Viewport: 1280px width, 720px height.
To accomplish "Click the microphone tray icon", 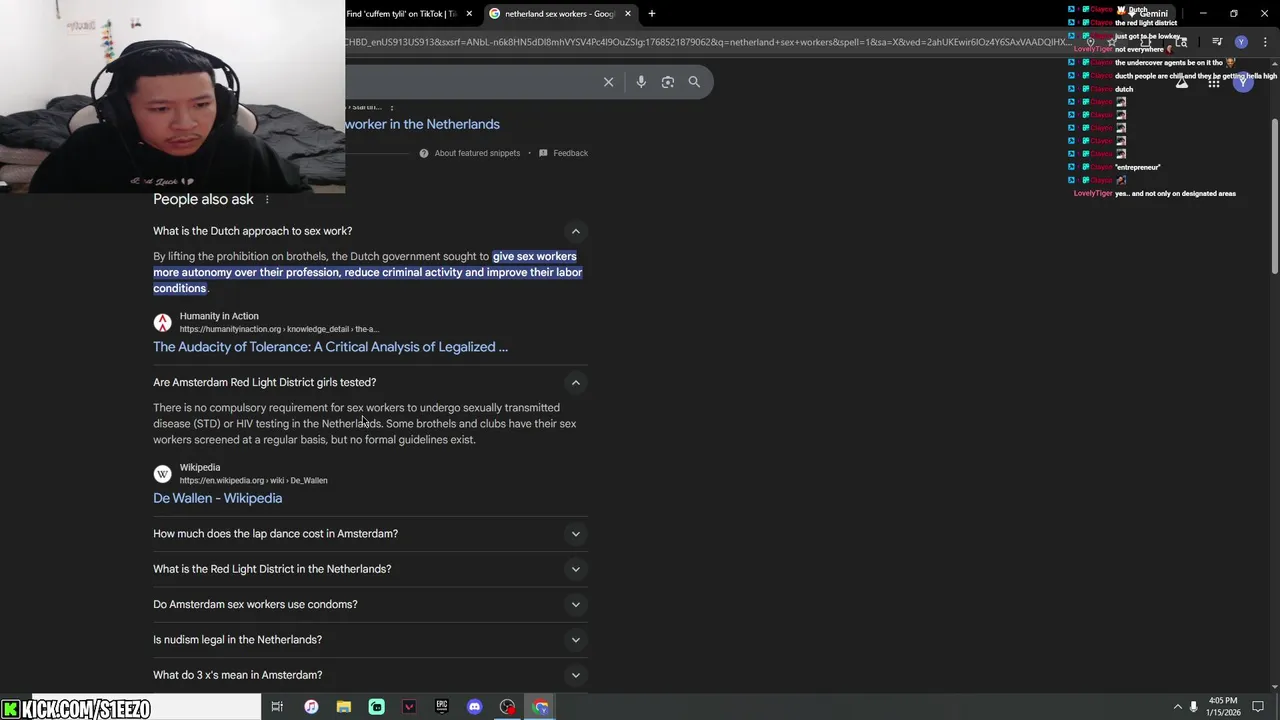I will point(1194,707).
